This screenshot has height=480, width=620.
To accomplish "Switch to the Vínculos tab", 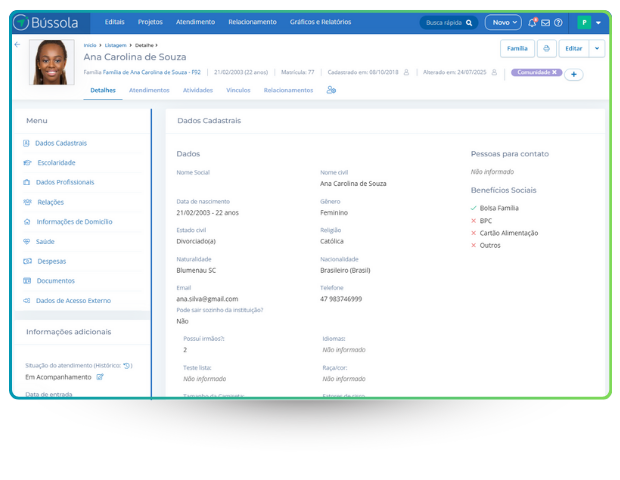I will point(238,90).
